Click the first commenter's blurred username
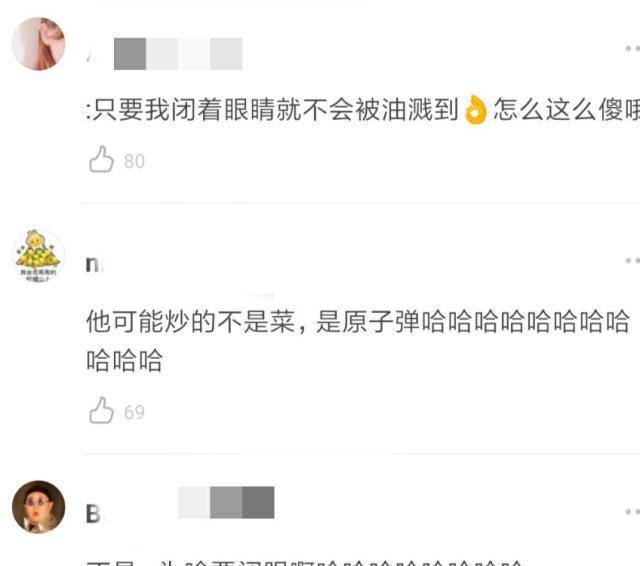The width and height of the screenshot is (640, 566). (x=178, y=54)
